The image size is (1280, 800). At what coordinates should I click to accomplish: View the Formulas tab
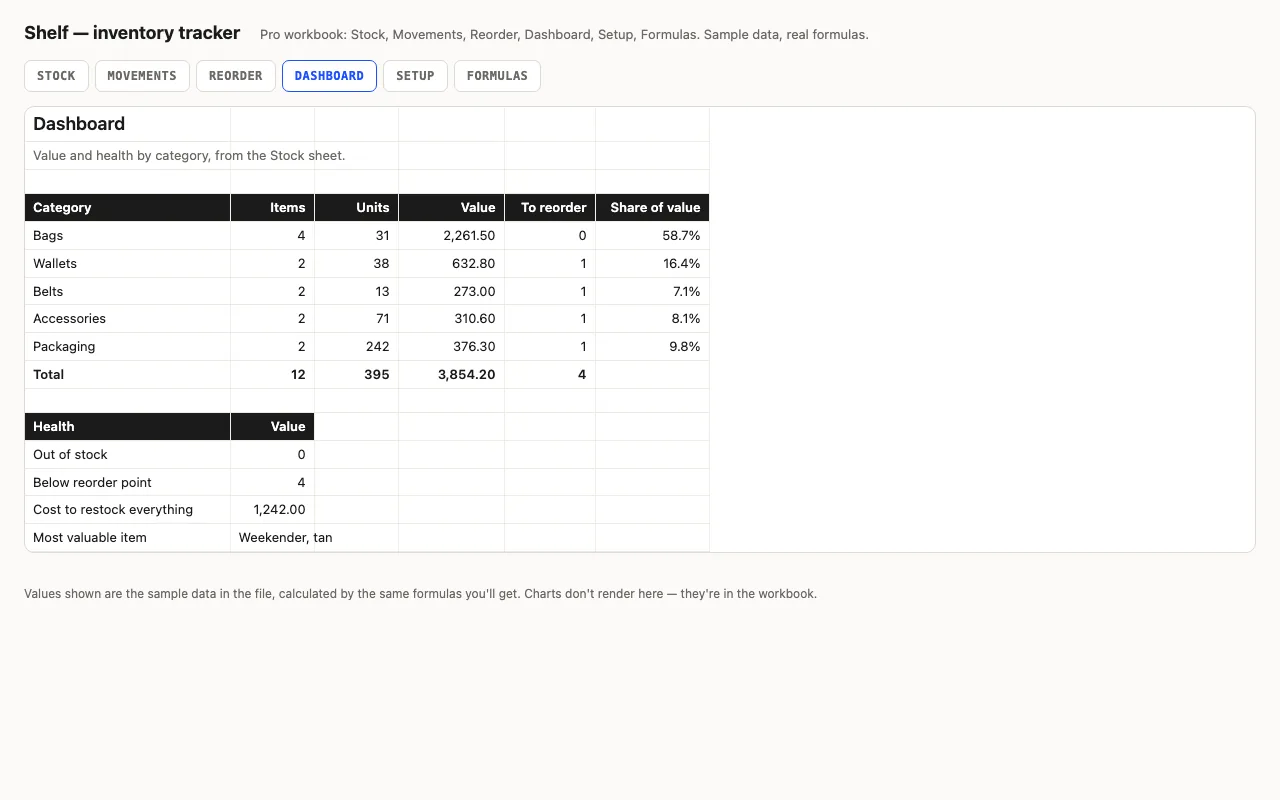point(497,76)
